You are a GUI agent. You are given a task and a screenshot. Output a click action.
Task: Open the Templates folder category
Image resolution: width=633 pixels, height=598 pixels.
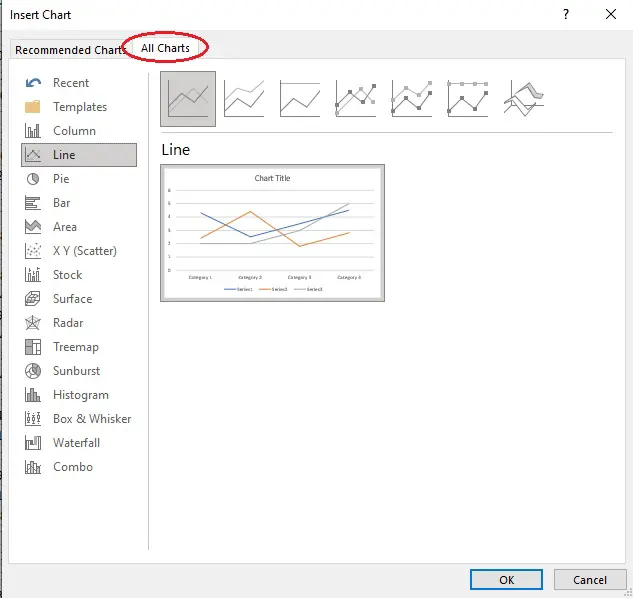point(79,107)
